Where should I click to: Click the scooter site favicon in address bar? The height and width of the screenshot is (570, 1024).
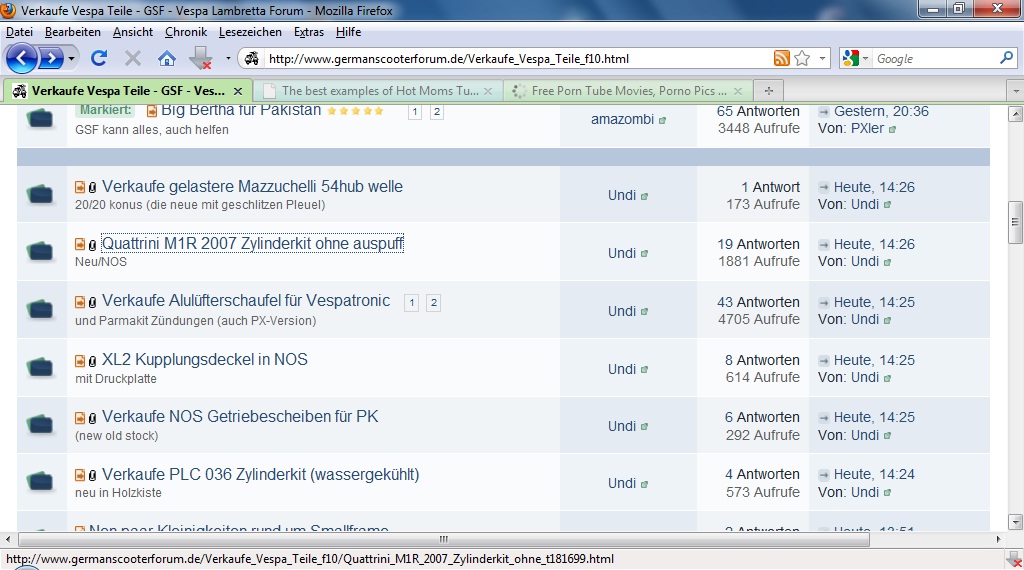[251, 59]
